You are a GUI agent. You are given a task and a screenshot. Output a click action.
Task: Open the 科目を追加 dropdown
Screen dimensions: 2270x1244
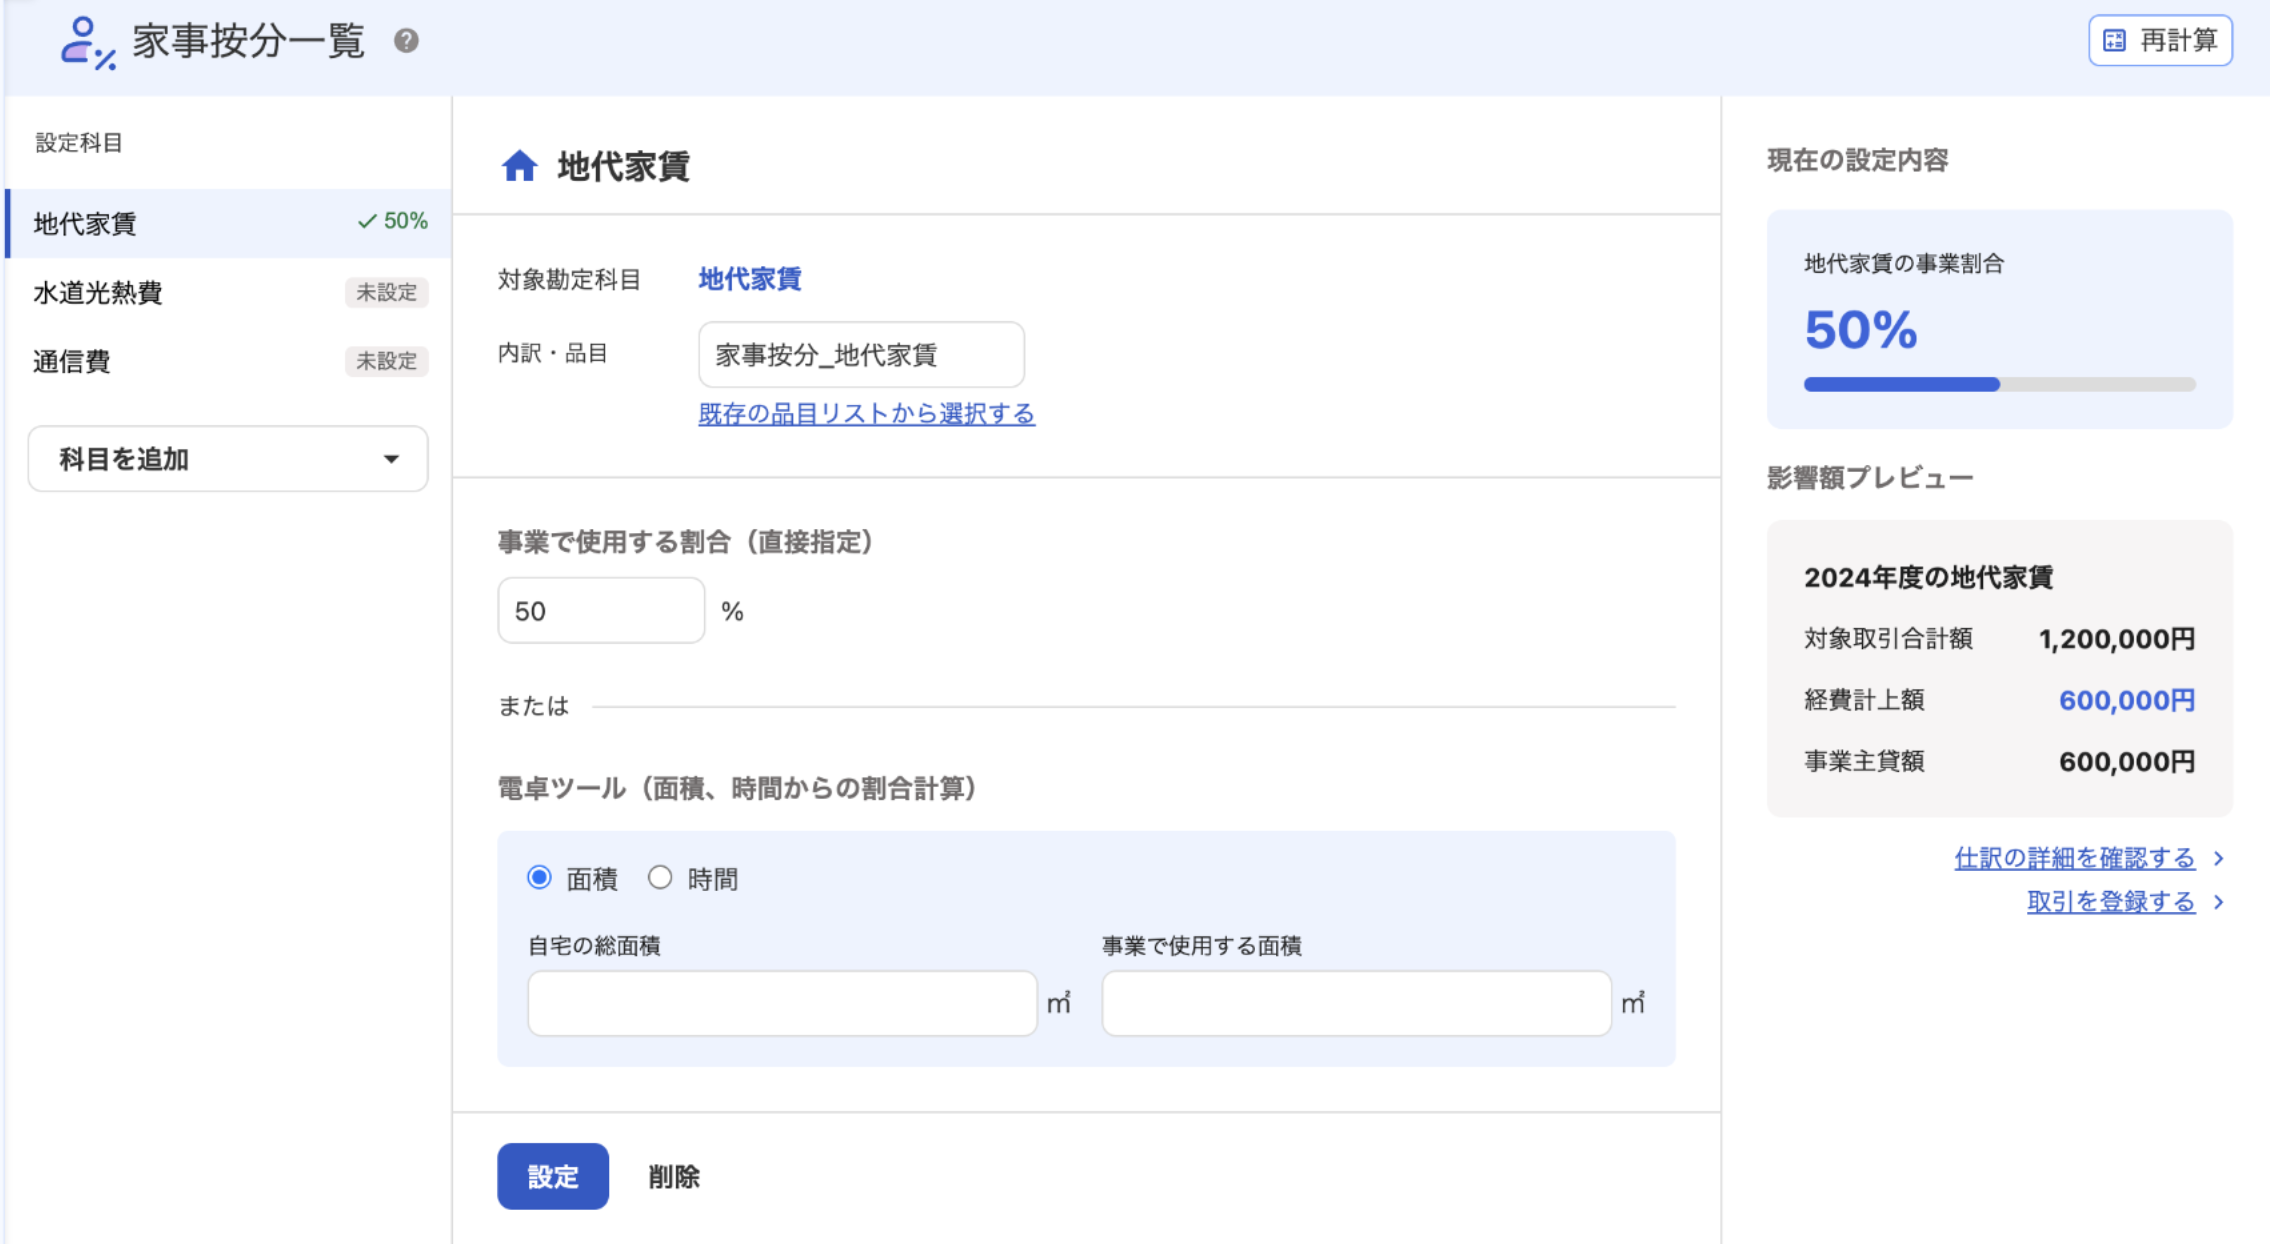click(228, 459)
